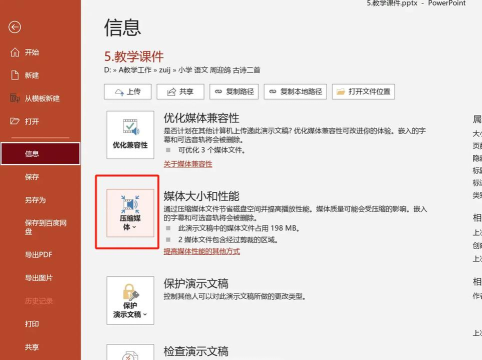This screenshot has height=360, width=482.
Task: Open the 关于媒体兼容性 link
Action: [x=188, y=164]
